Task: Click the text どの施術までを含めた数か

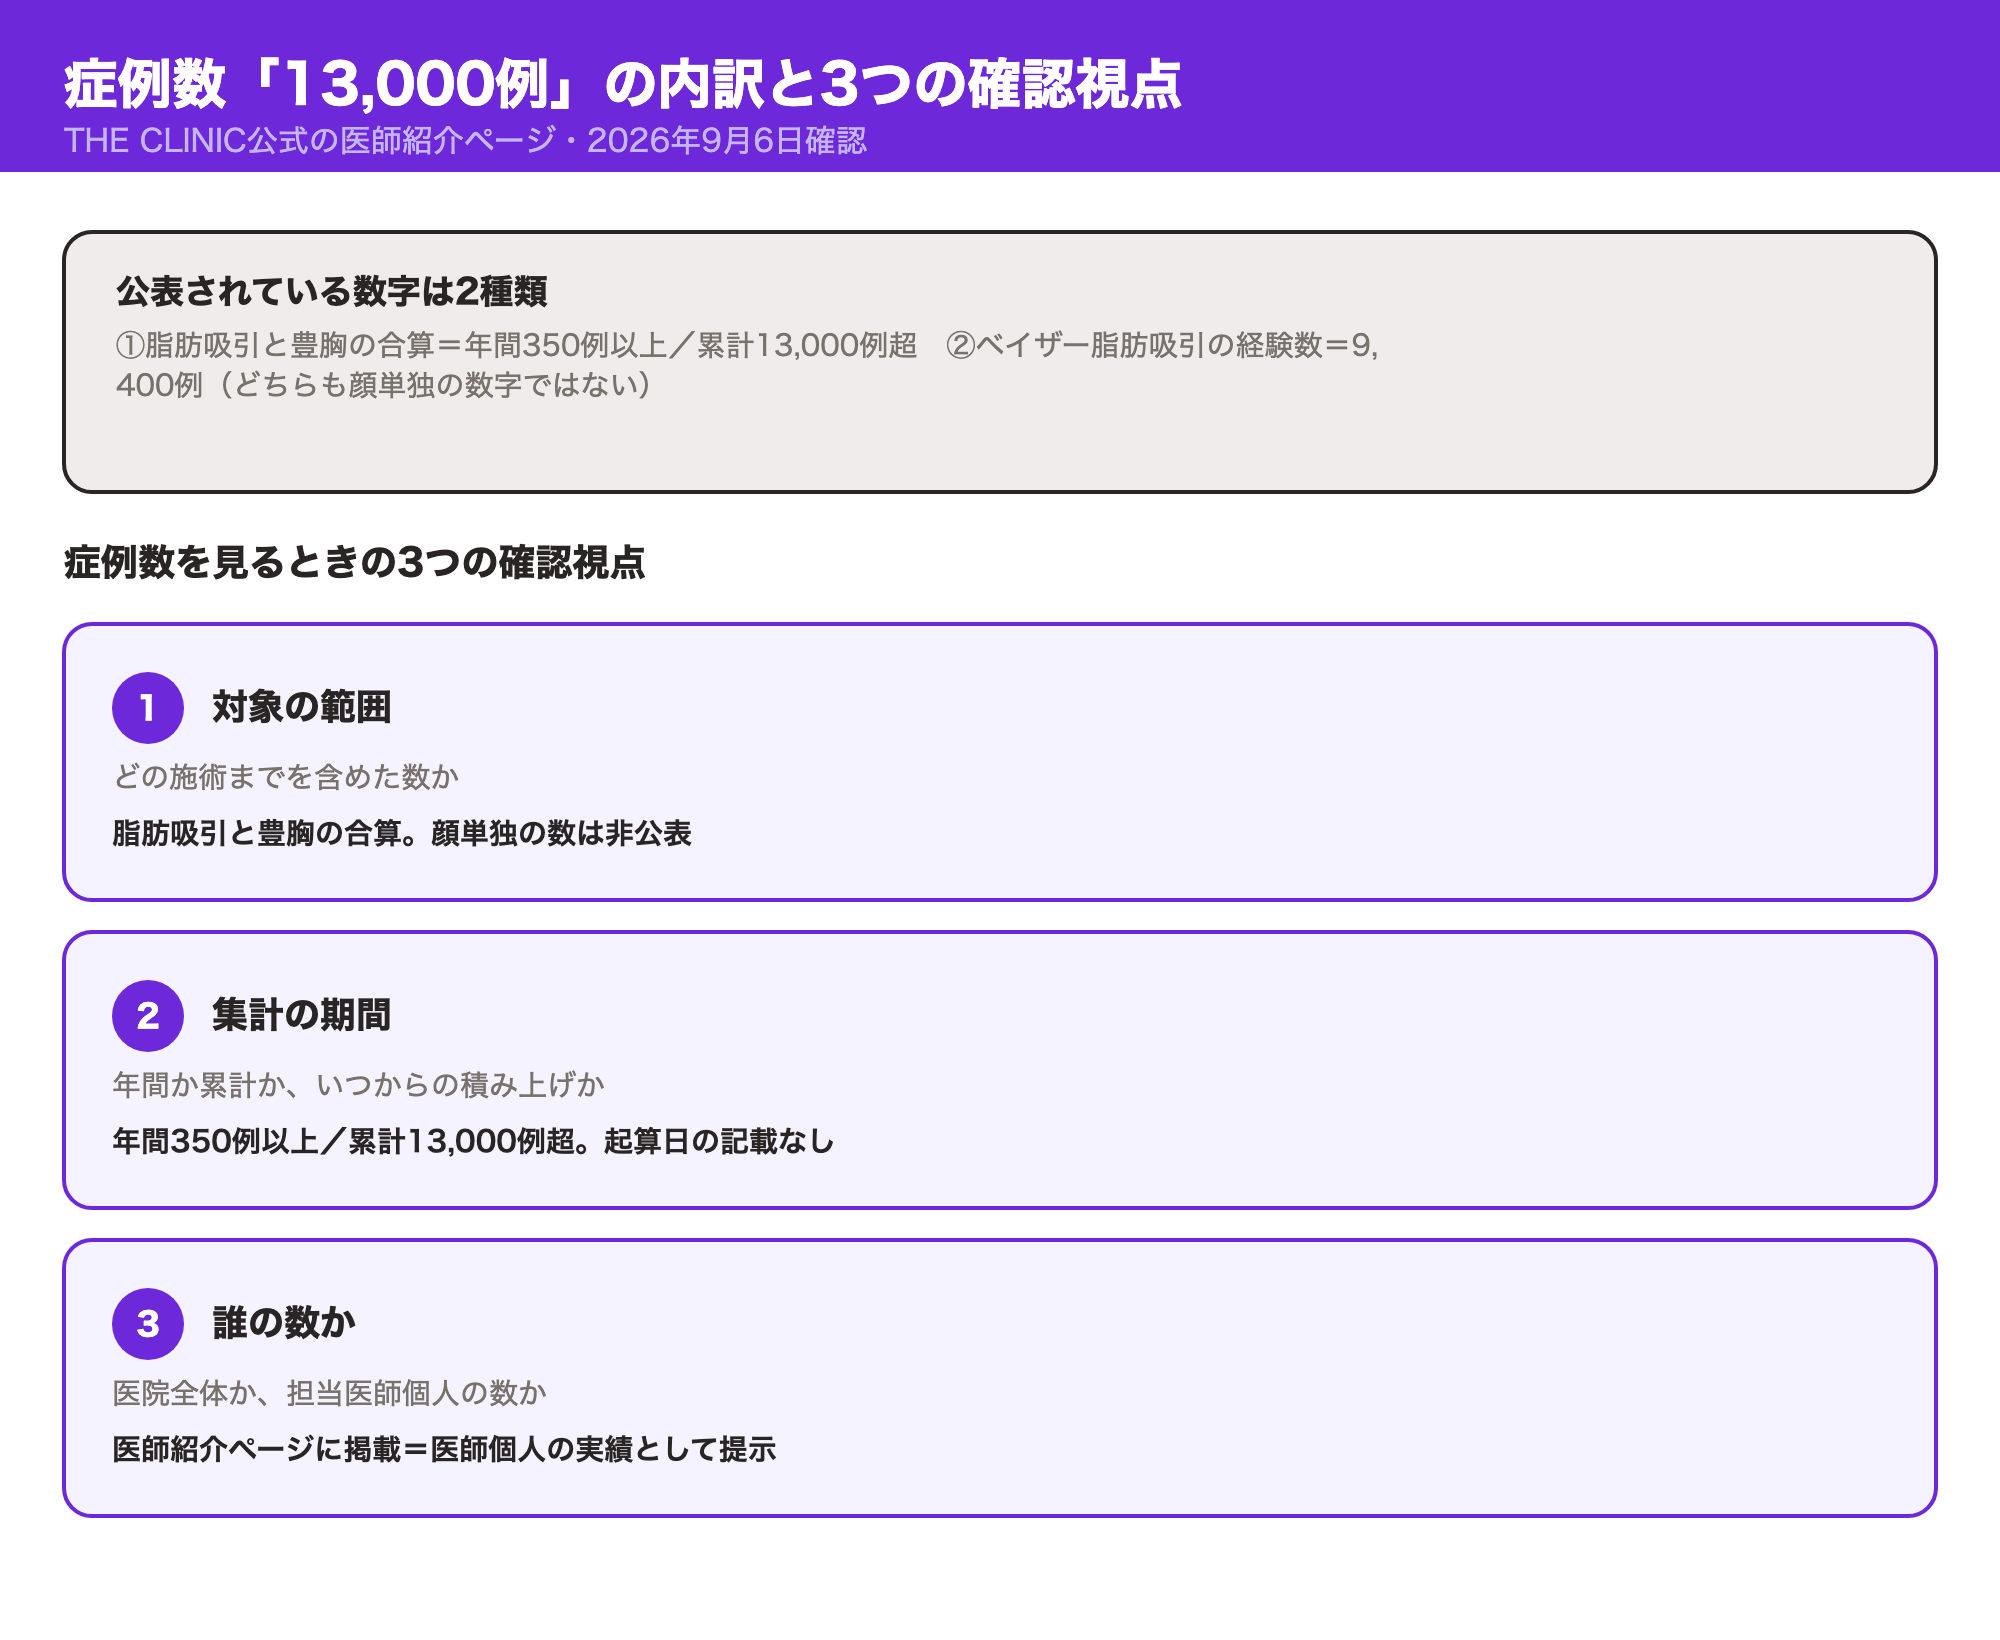Action: pos(286,777)
